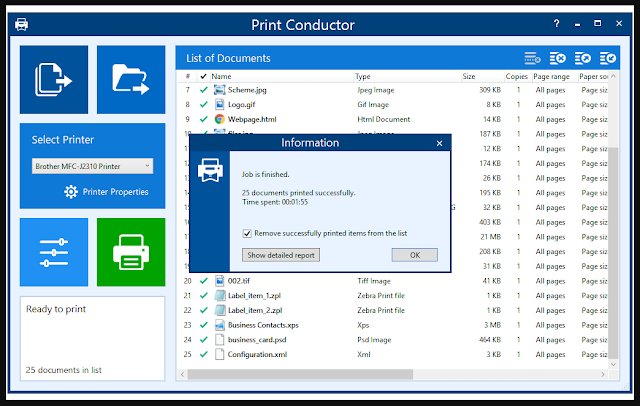The image size is (640, 406).
Task: Click the scroll left arrow
Action: [182, 375]
